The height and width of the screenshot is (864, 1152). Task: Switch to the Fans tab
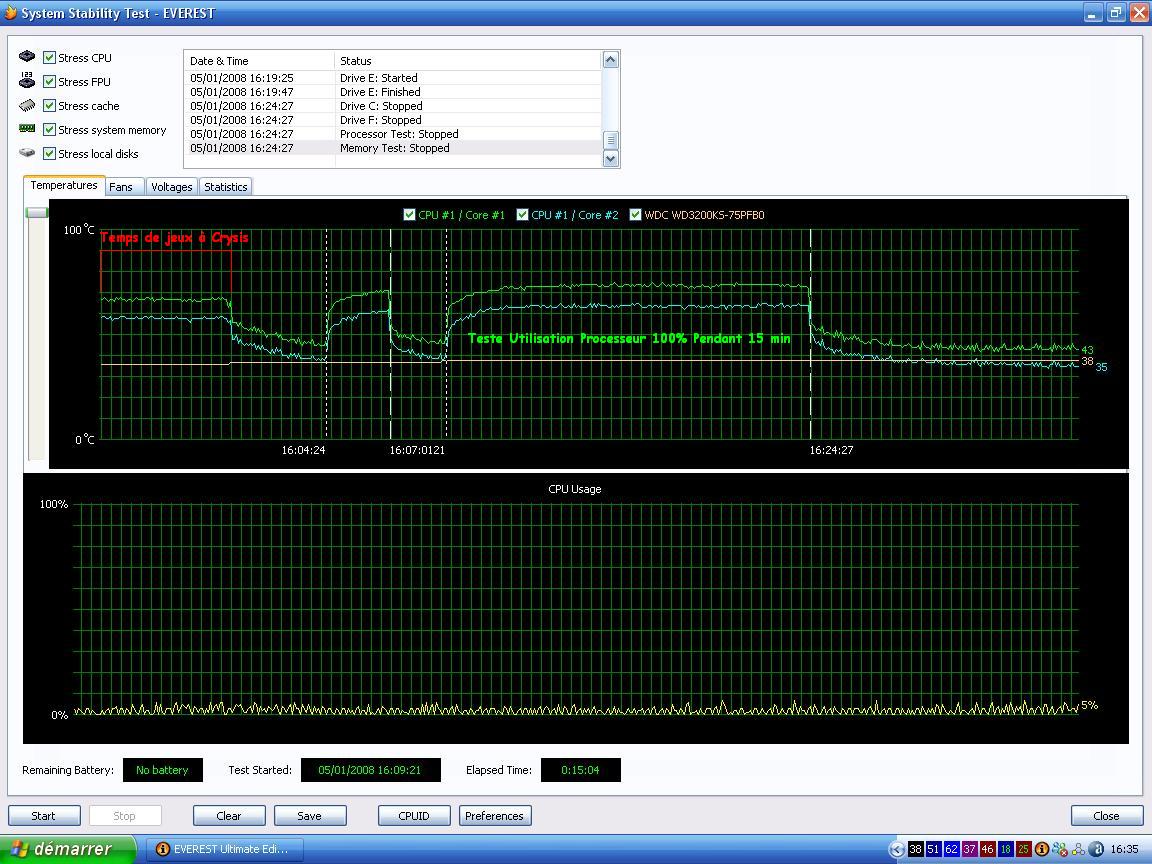click(x=121, y=187)
